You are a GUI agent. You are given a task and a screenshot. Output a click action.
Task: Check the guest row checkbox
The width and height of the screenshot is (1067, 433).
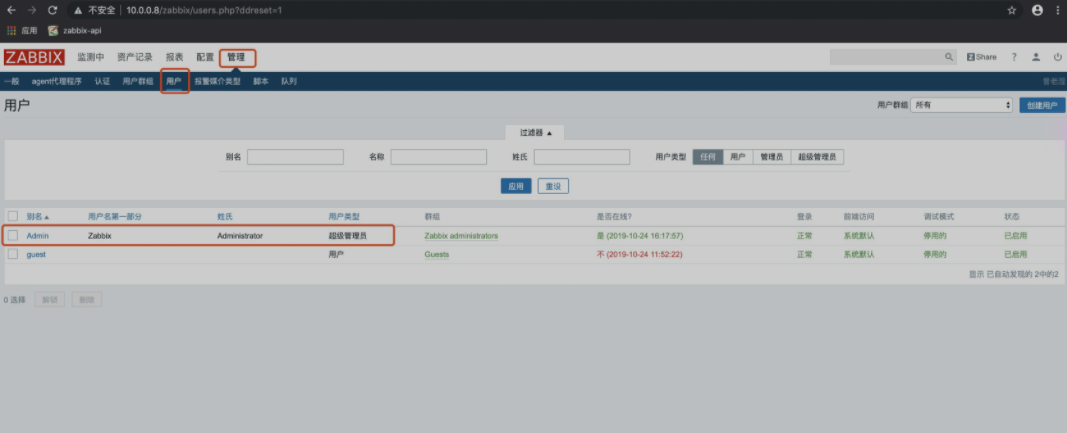tap(13, 254)
